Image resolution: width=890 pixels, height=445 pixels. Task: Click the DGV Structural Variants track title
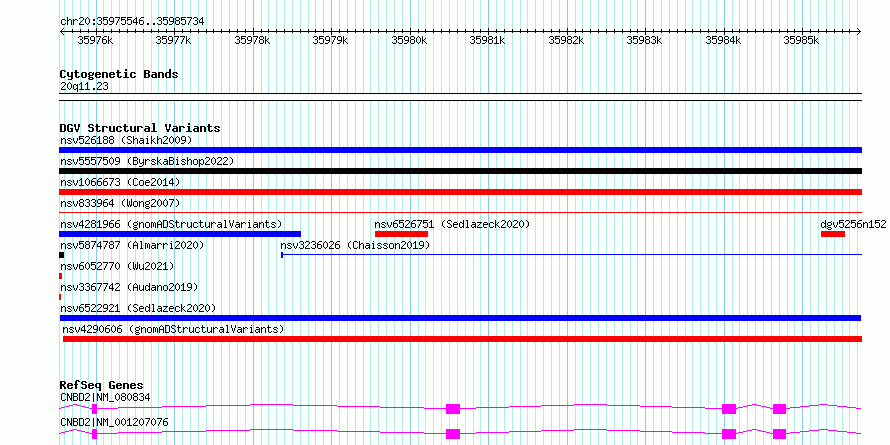pos(140,128)
